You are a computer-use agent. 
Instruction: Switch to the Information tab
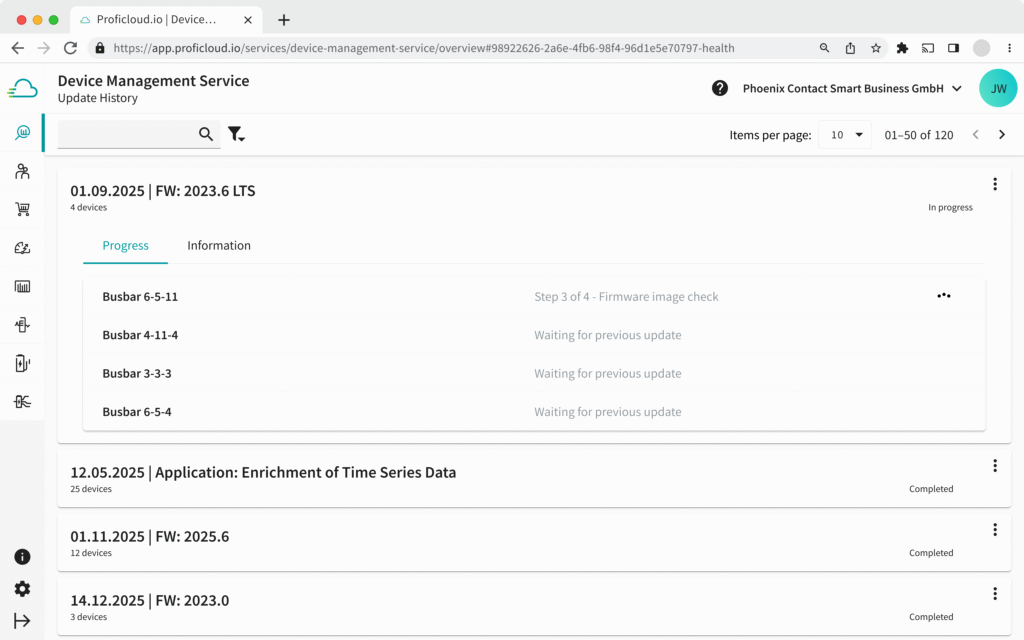point(218,245)
